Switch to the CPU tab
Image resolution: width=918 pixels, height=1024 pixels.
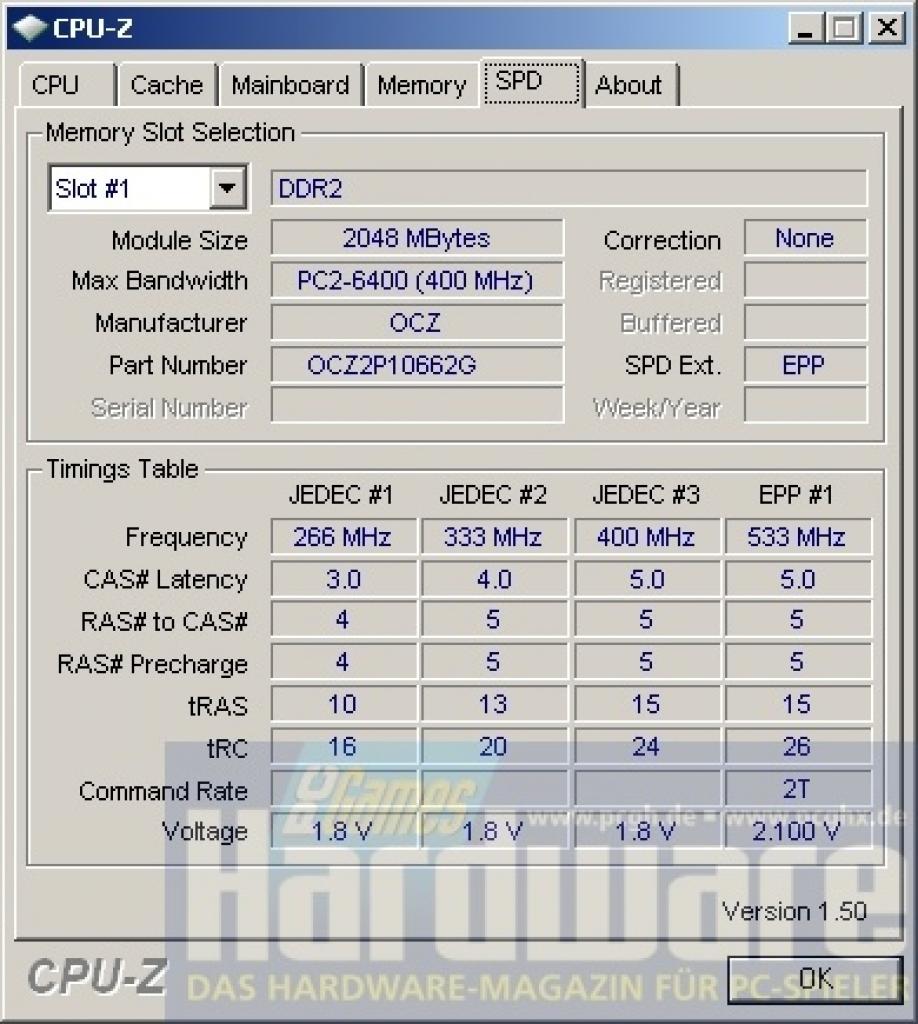click(67, 85)
